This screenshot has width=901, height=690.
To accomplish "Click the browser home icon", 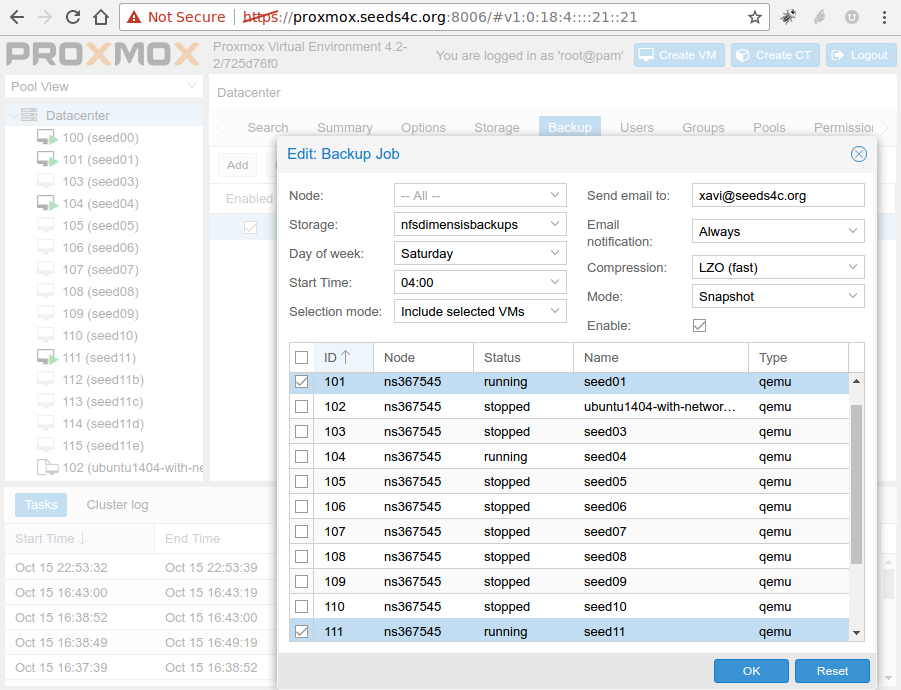I will pos(101,17).
